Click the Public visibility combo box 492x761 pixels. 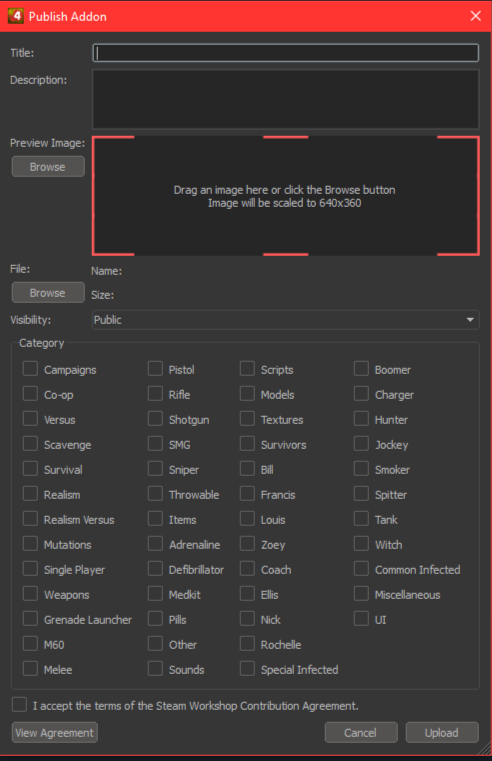tap(285, 320)
